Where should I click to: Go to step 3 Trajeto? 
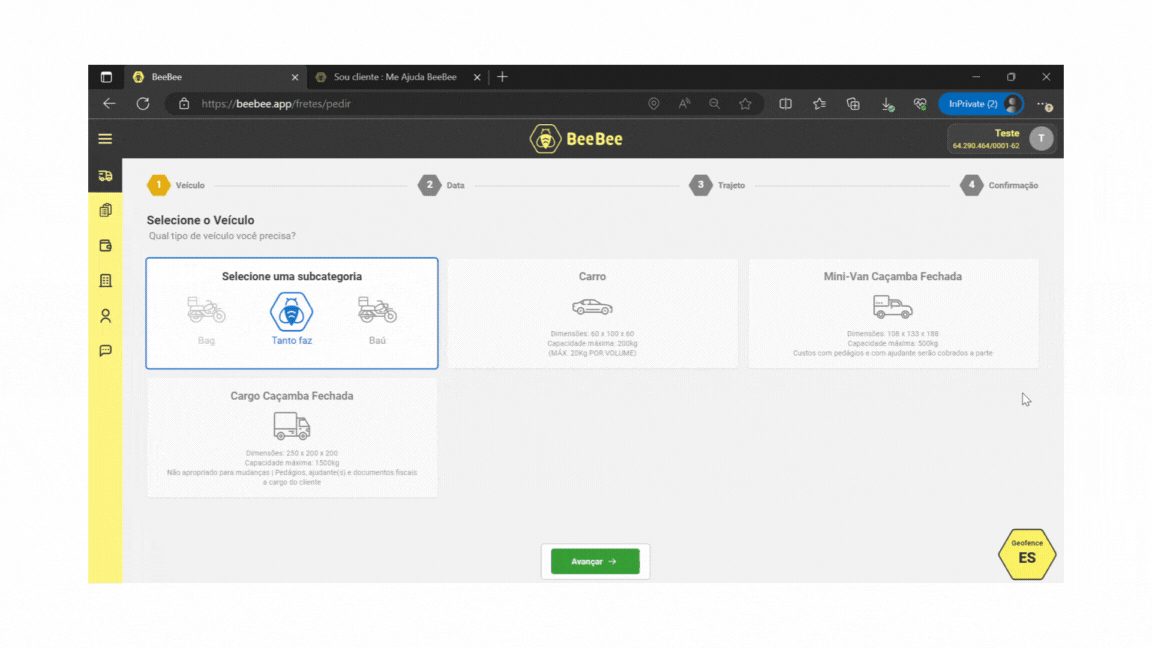[x=717, y=185]
